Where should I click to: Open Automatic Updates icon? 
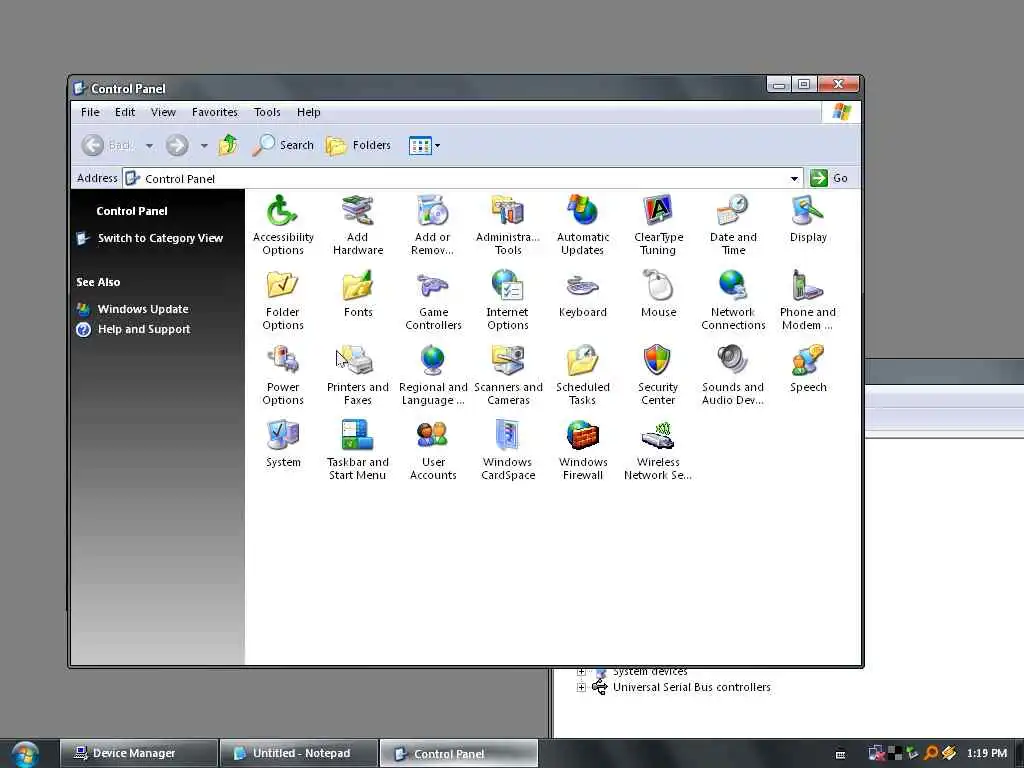tap(583, 225)
